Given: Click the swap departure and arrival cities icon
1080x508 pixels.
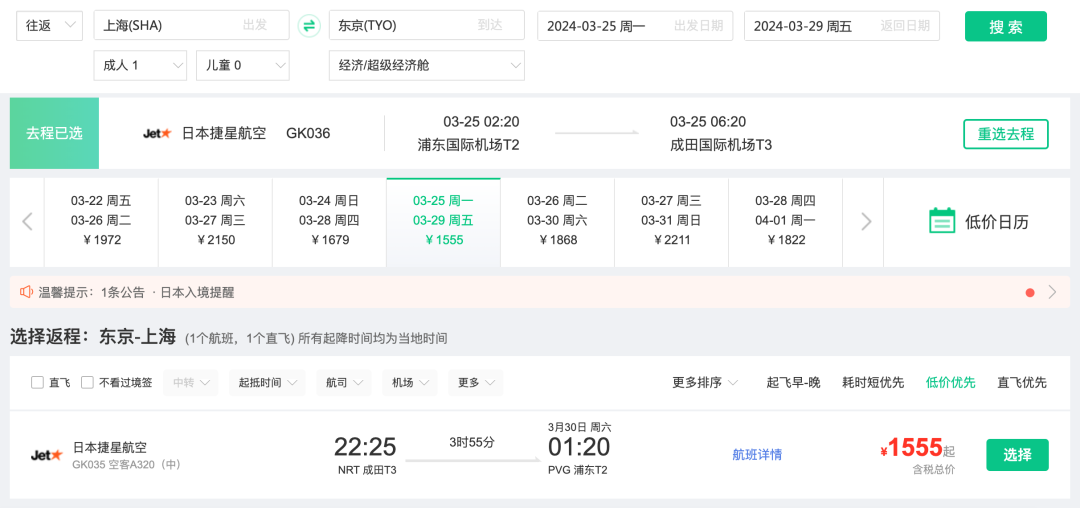Looking at the screenshot, I should click(x=309, y=26).
